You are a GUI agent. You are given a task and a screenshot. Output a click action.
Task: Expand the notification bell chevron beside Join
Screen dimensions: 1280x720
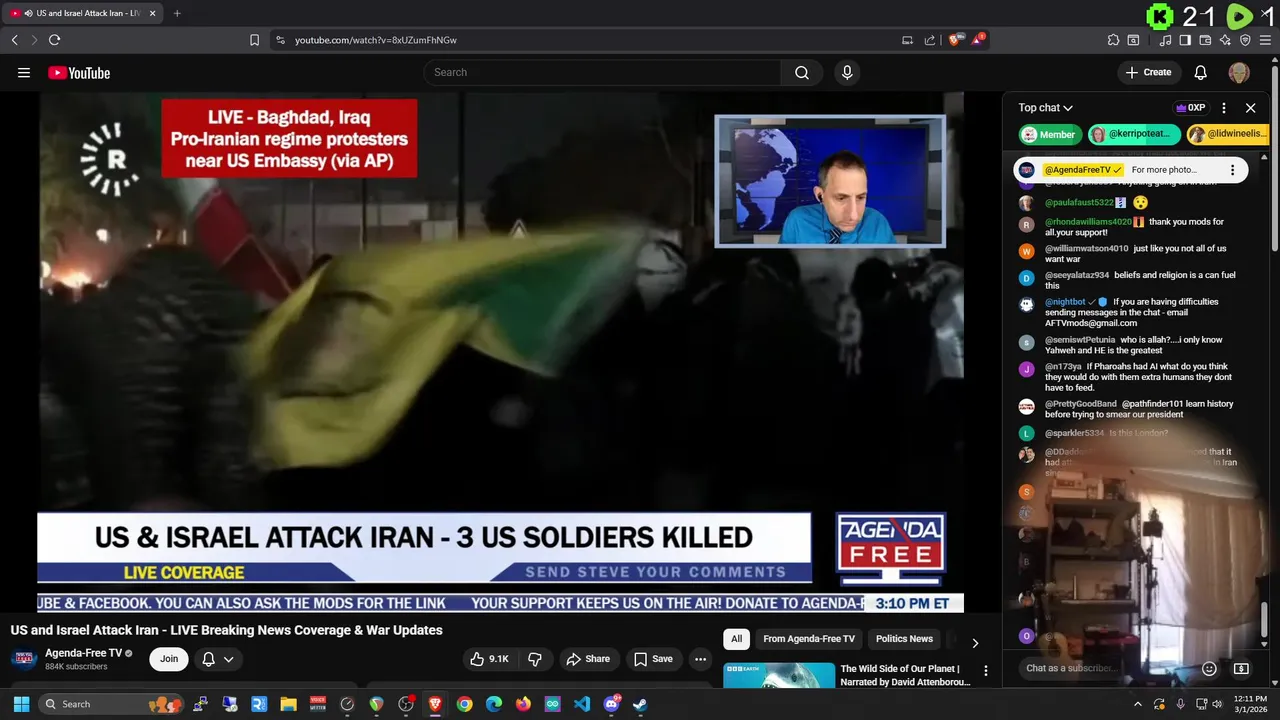click(x=229, y=659)
